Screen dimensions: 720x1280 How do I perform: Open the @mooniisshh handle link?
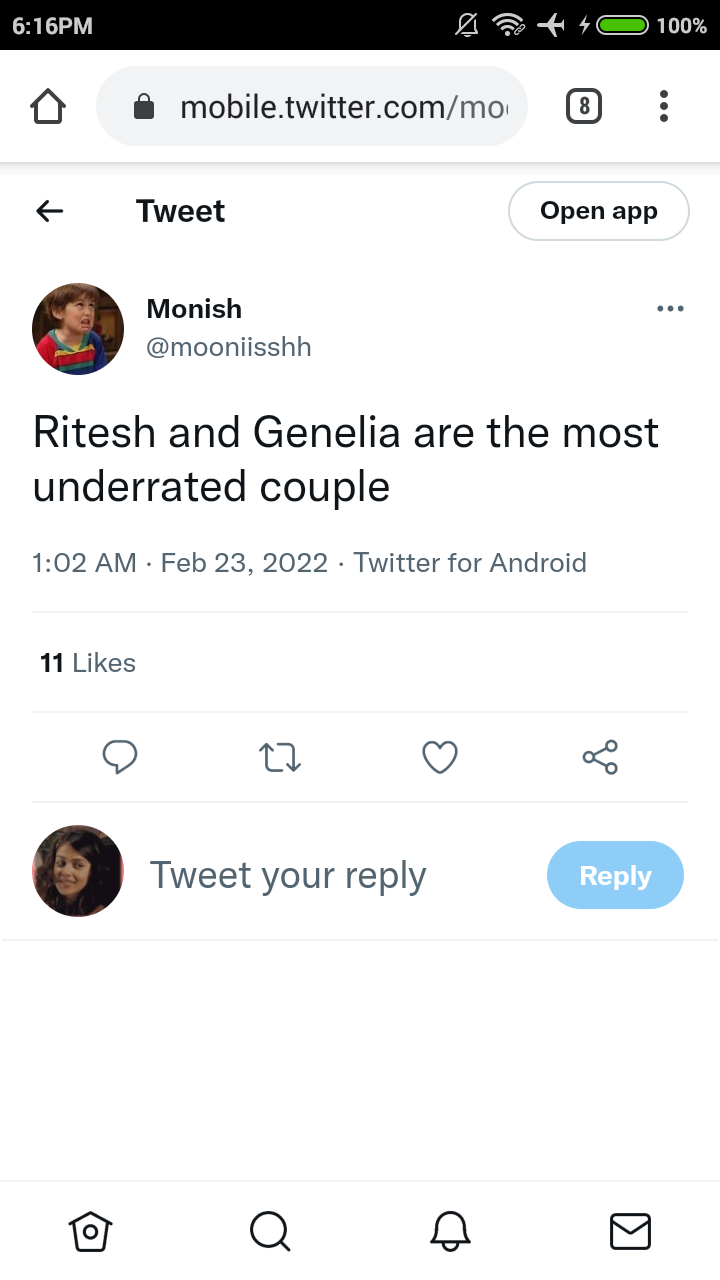tap(229, 347)
